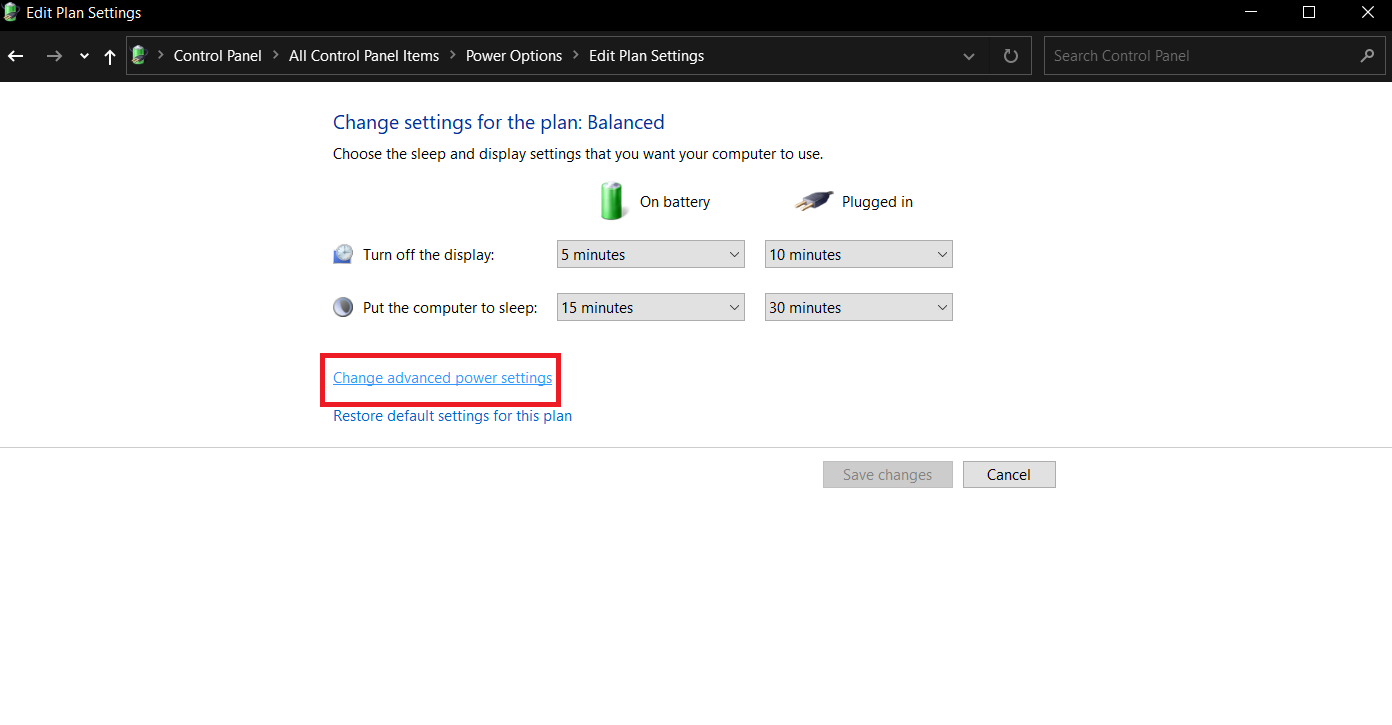
Task: Click the 'Put the computer to sleep:' label
Action: tap(450, 308)
